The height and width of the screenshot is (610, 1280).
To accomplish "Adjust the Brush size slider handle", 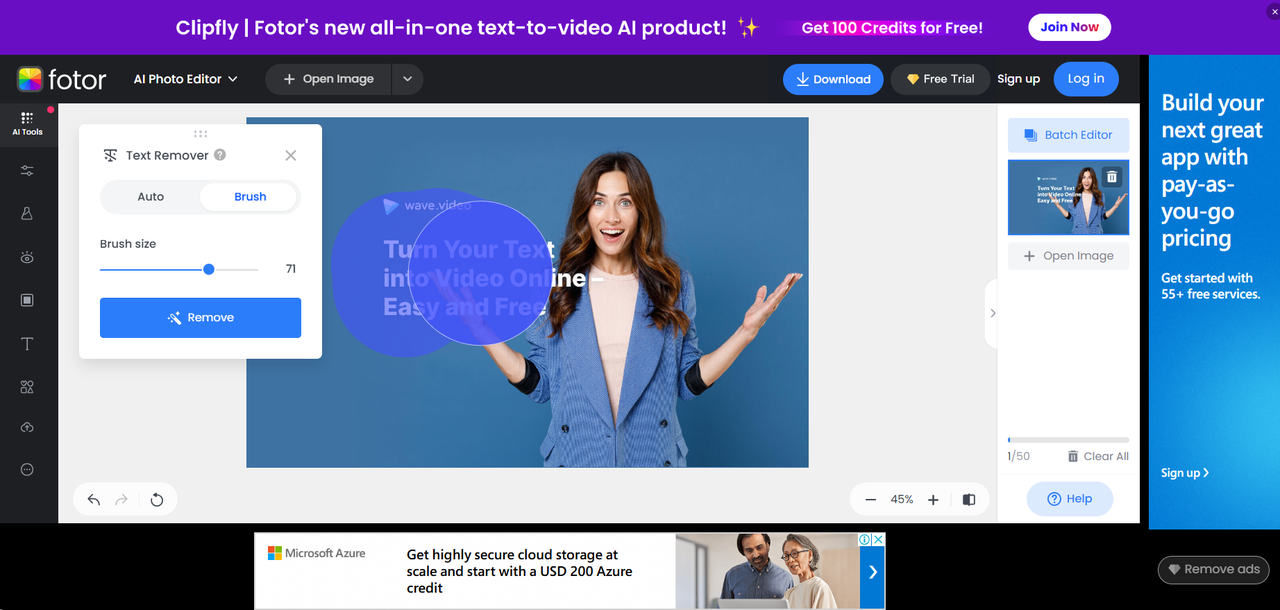I will (209, 269).
